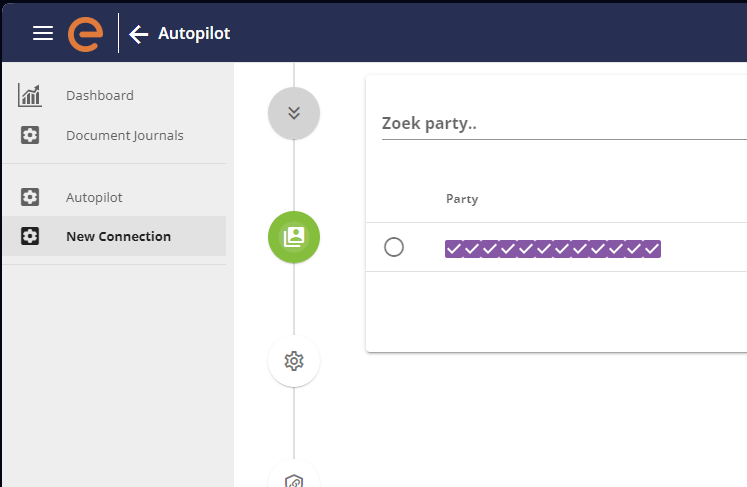Click the Dashboard chart icon
The height and width of the screenshot is (487, 747).
click(30, 95)
